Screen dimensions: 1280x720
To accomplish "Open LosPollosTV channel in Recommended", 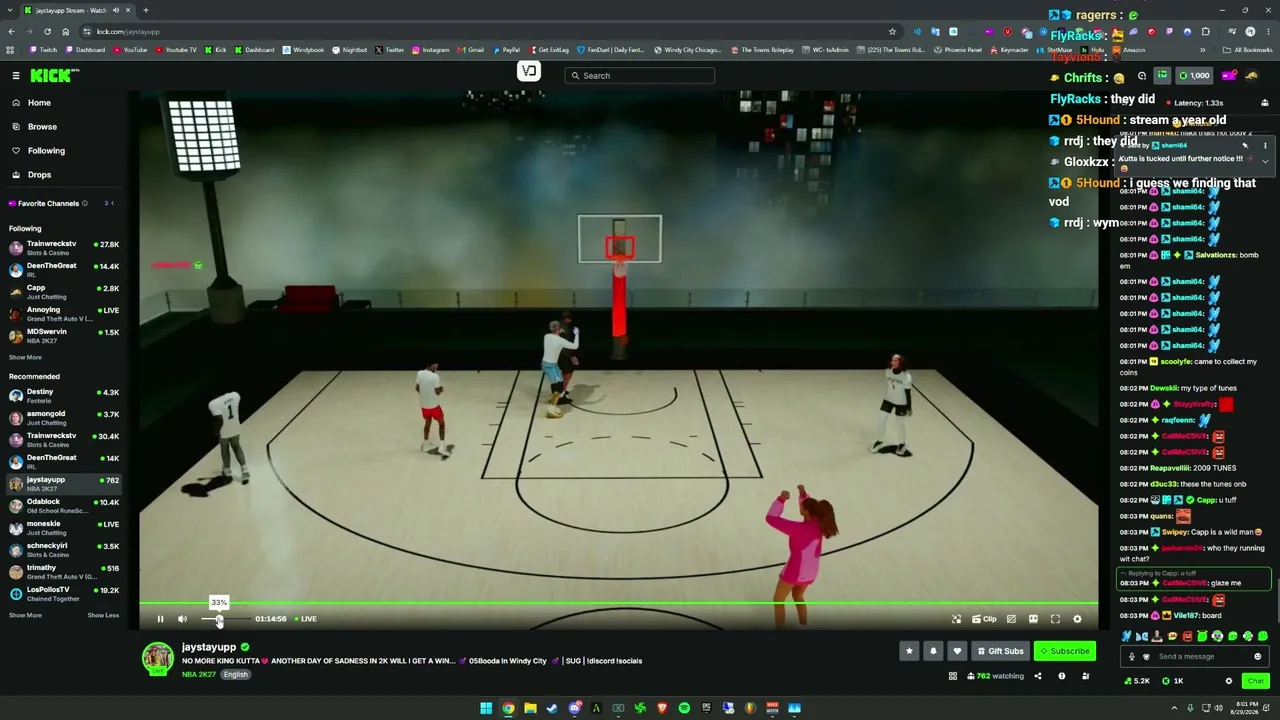I will point(65,594).
